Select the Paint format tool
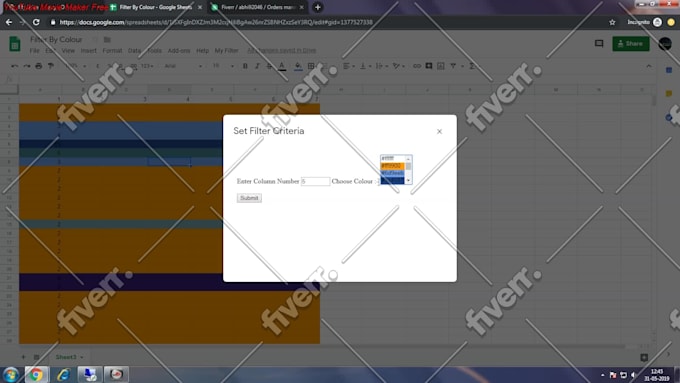This screenshot has width=680, height=383. click(x=51, y=66)
